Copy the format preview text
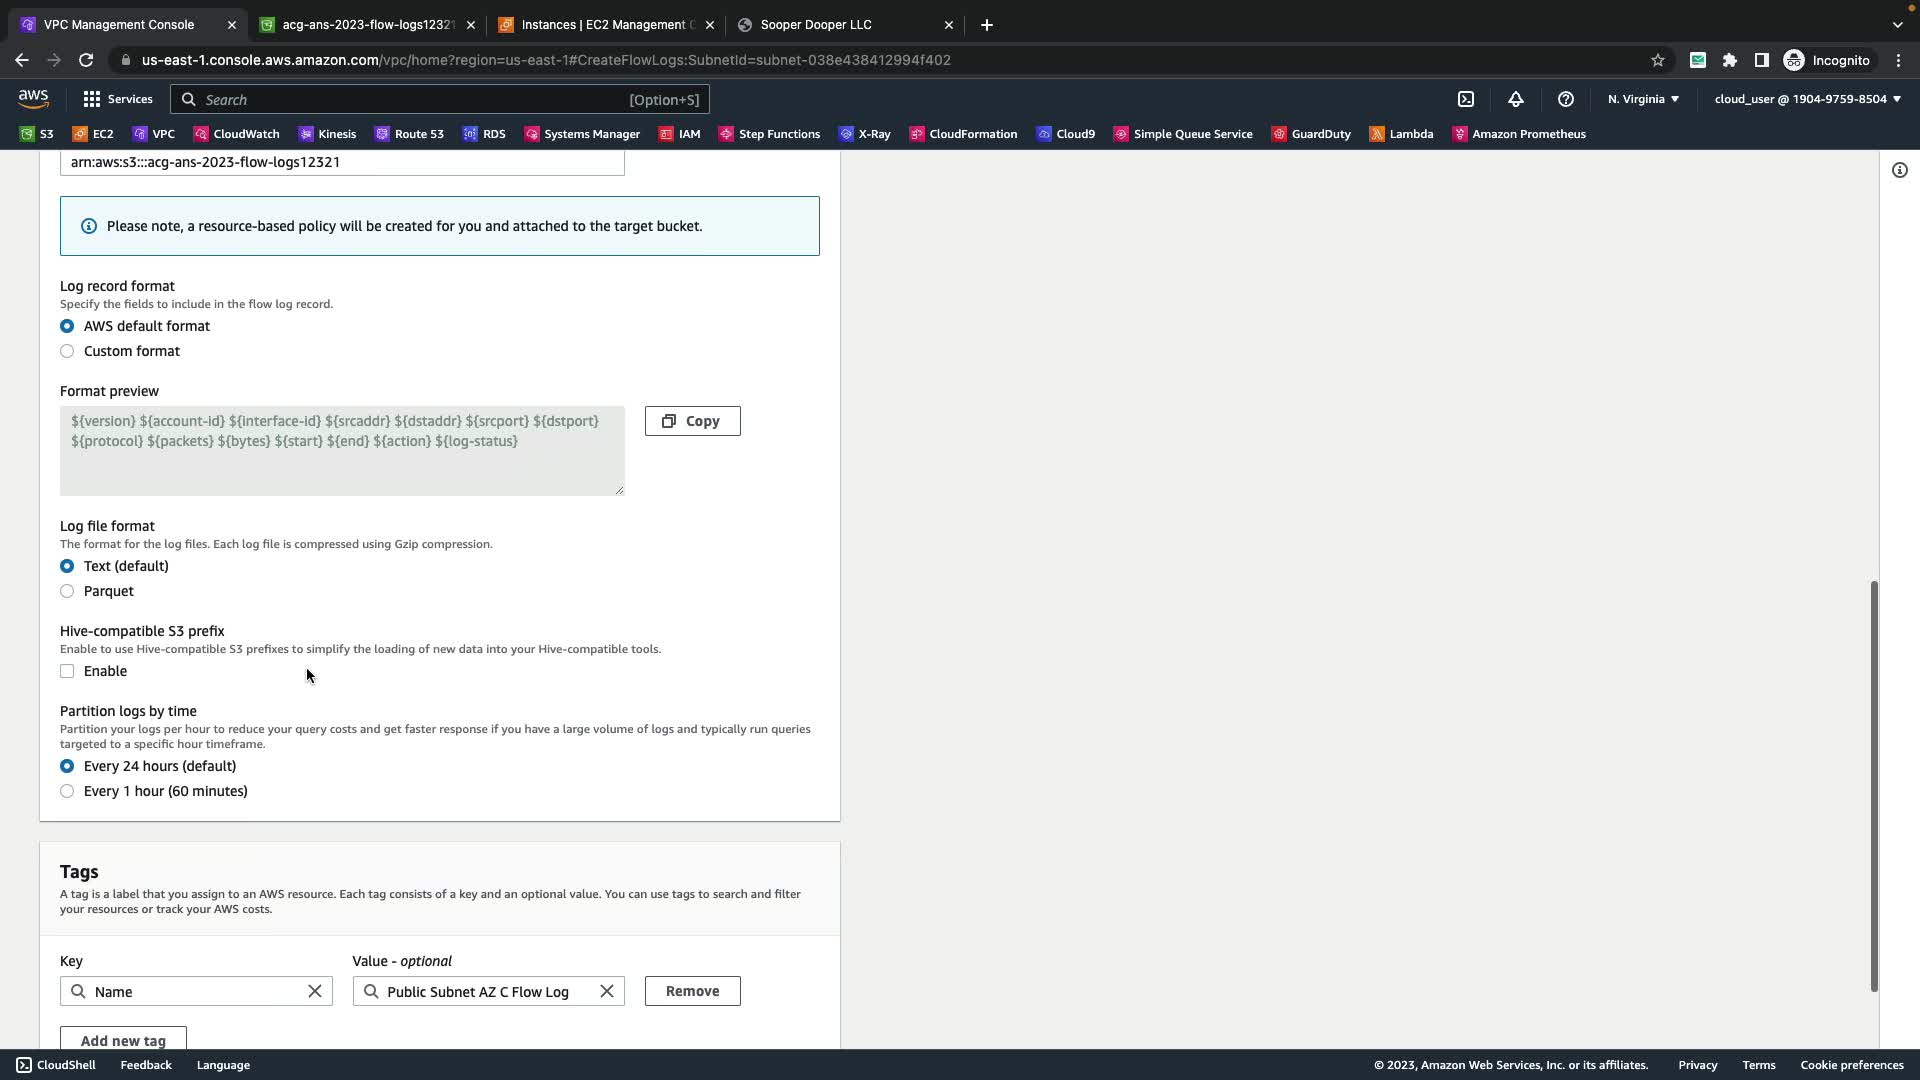 pos(692,421)
